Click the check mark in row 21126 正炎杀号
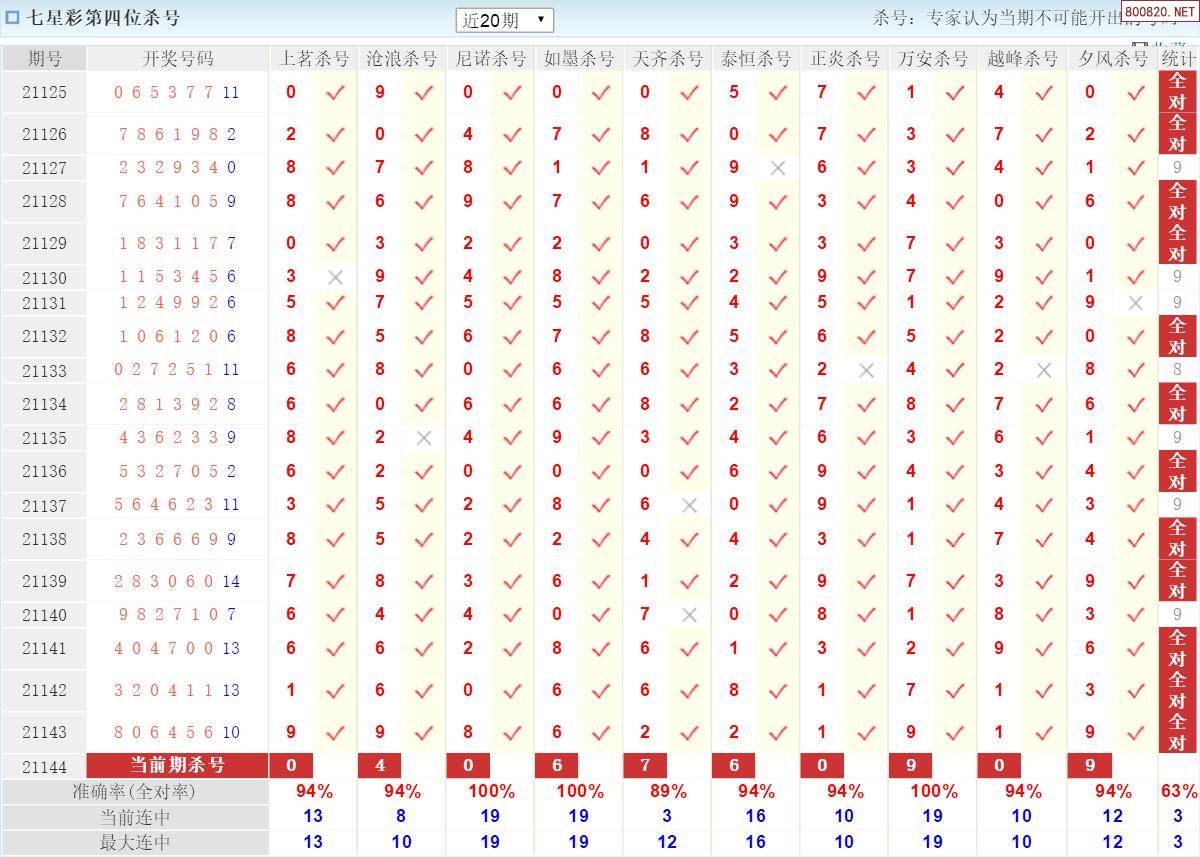Screen dimensions: 1200x857 (866, 134)
